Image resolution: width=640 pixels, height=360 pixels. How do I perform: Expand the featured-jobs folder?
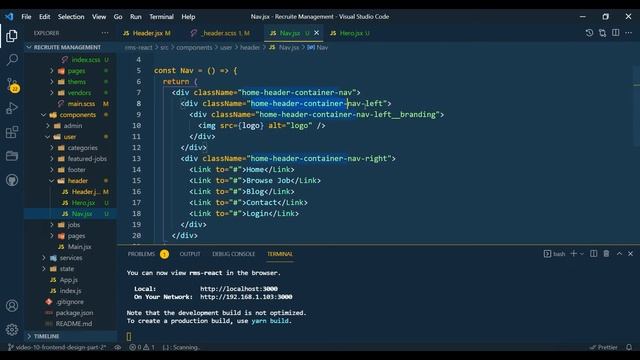point(87,159)
